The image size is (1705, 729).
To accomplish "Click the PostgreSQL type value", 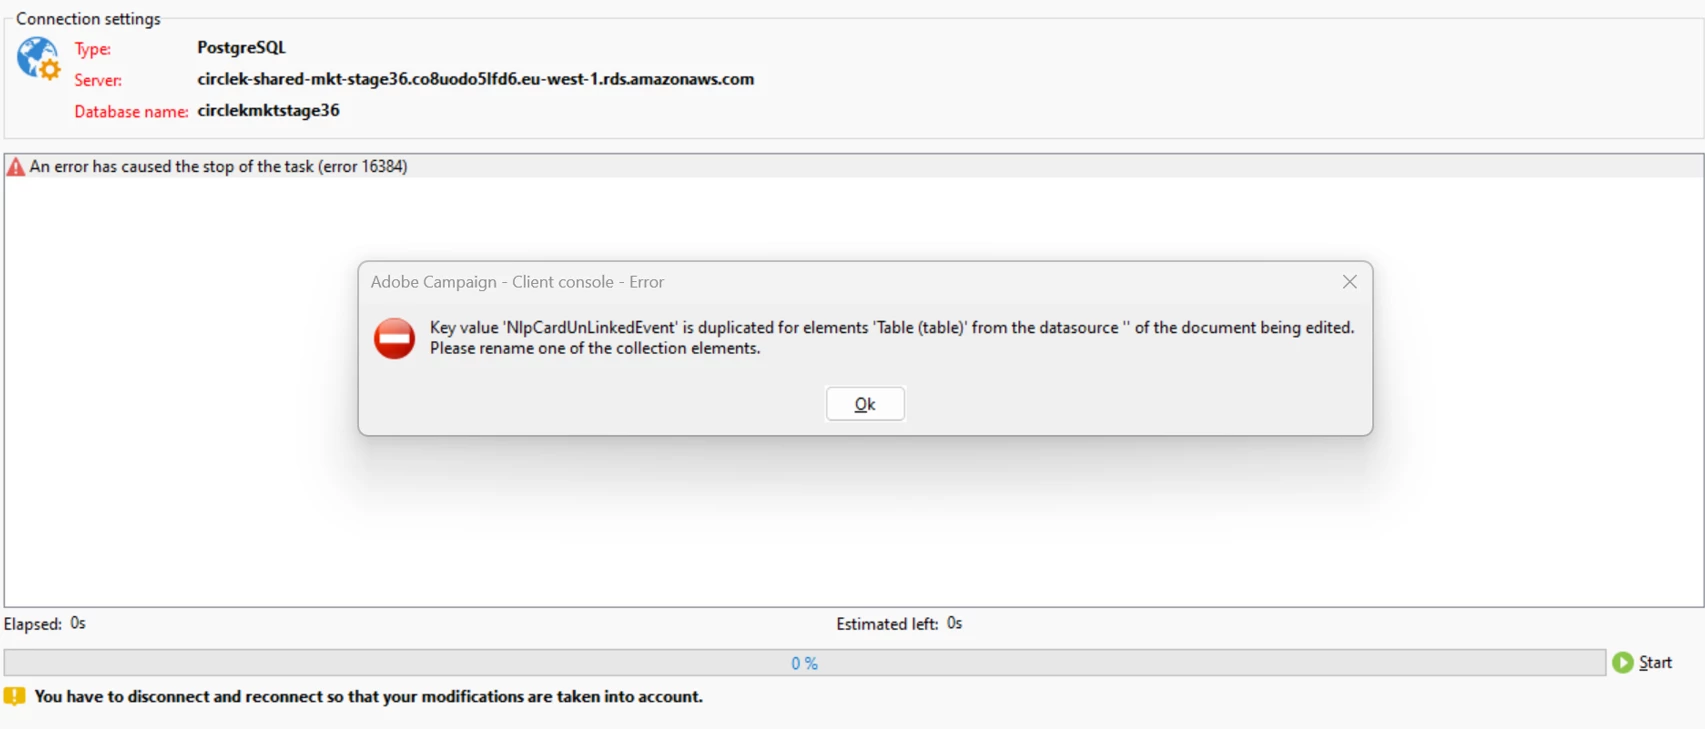I will click(x=241, y=47).
